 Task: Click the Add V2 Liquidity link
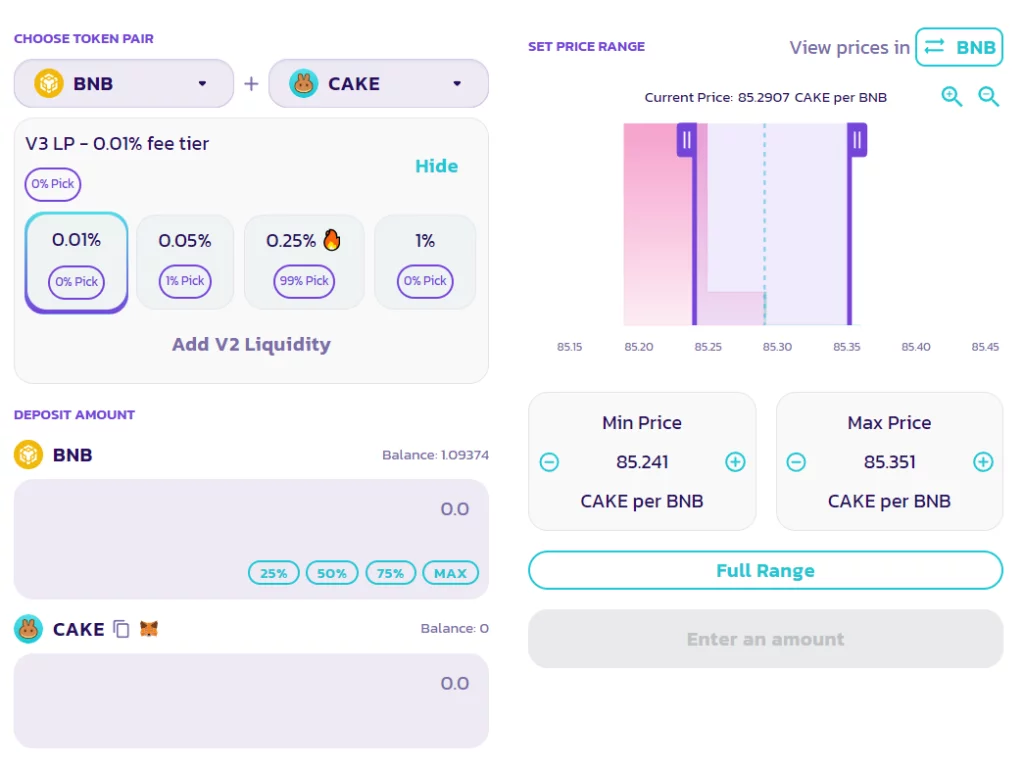click(x=251, y=344)
